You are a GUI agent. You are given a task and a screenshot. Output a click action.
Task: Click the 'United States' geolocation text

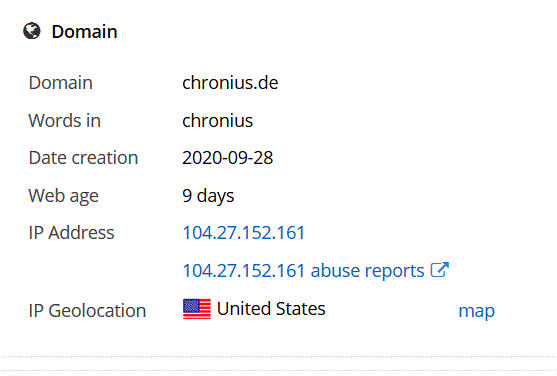click(x=271, y=308)
